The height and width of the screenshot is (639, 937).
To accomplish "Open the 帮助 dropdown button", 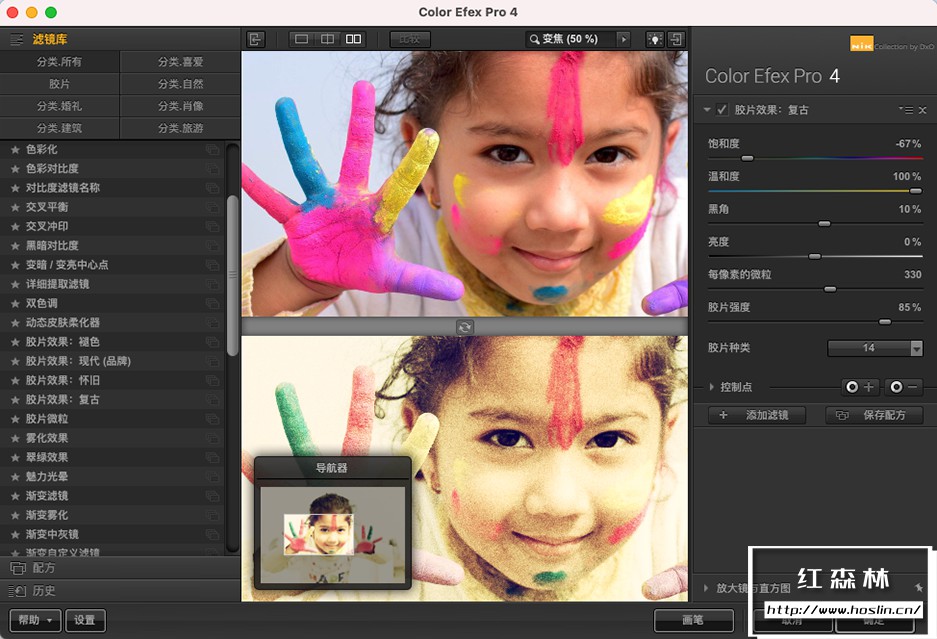I will pos(35,620).
